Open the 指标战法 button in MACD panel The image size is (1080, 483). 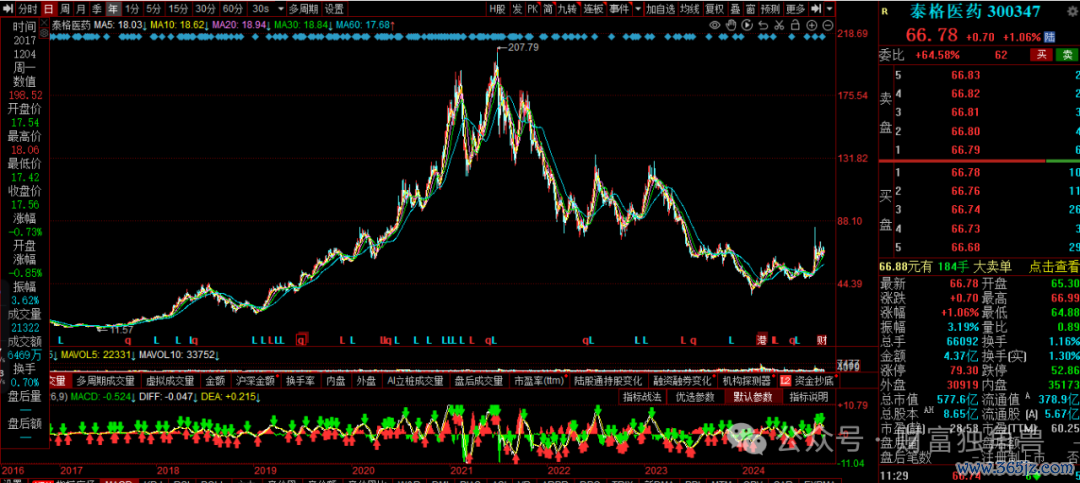click(643, 397)
